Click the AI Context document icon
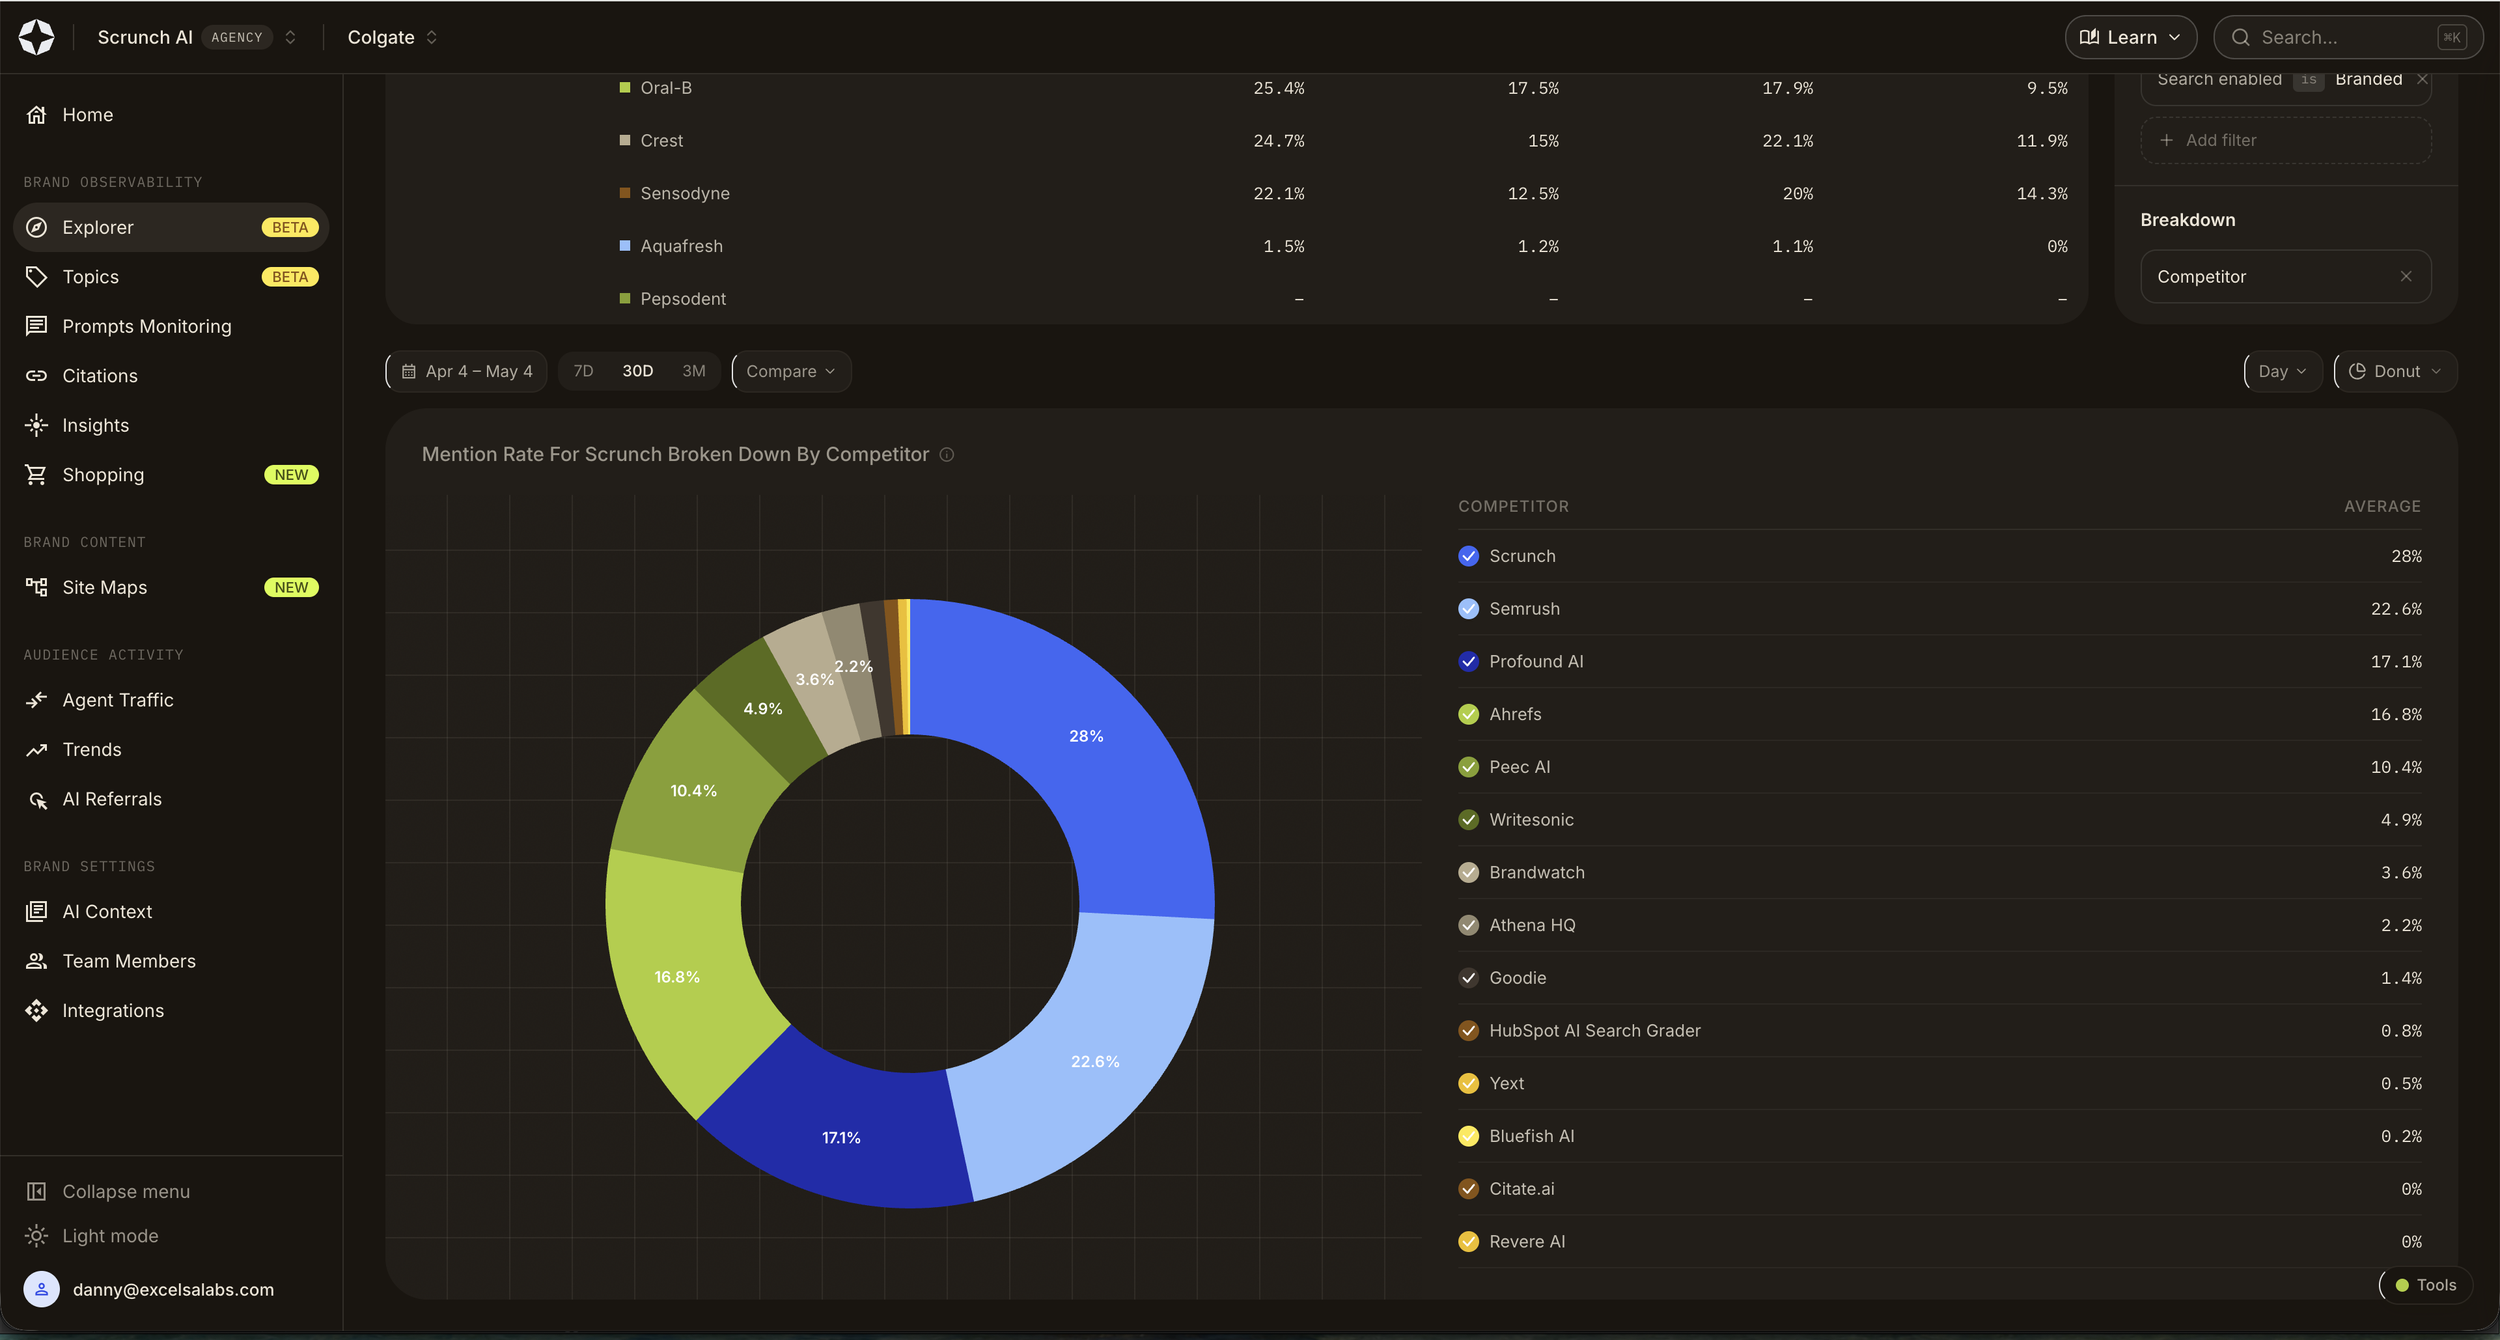Viewport: 2500px width, 1340px height. tap(37, 912)
